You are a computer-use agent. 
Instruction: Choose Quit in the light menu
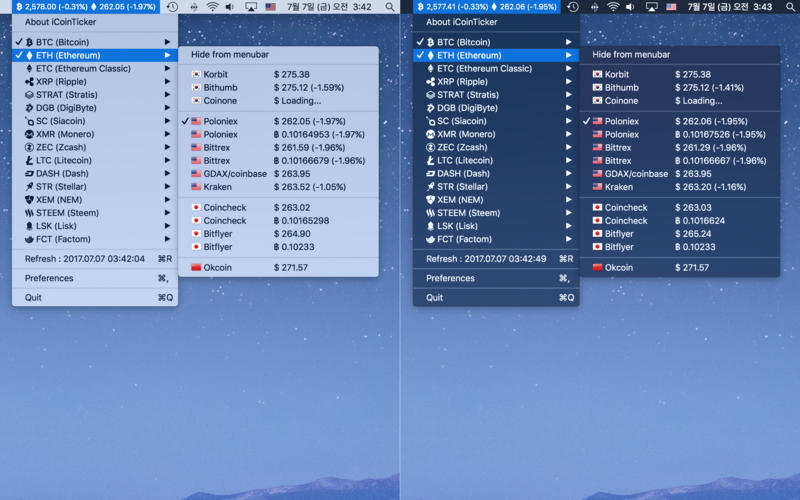click(33, 297)
